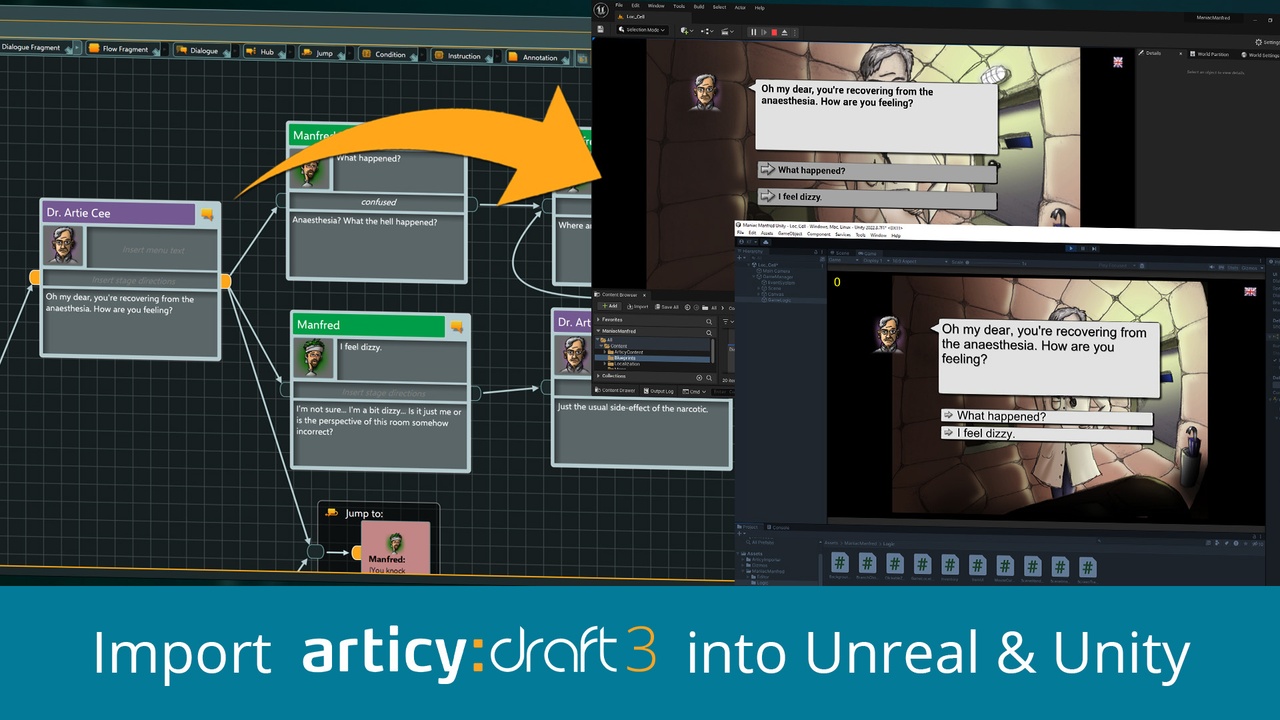Click the Play button in Unity

pos(1071,248)
